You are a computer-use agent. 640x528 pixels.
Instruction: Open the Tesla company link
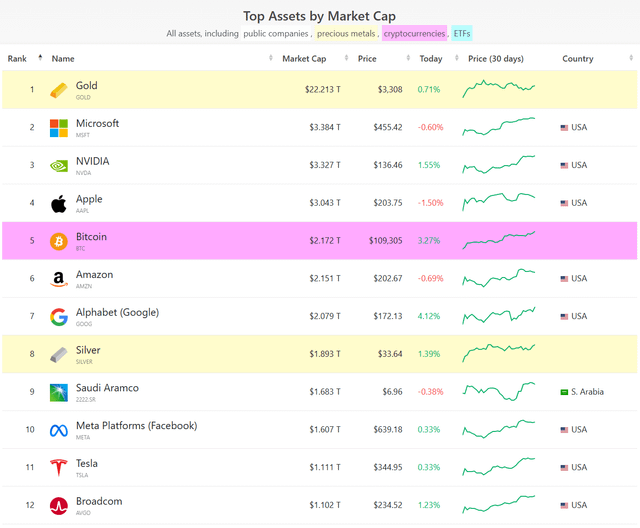[x=87, y=464]
